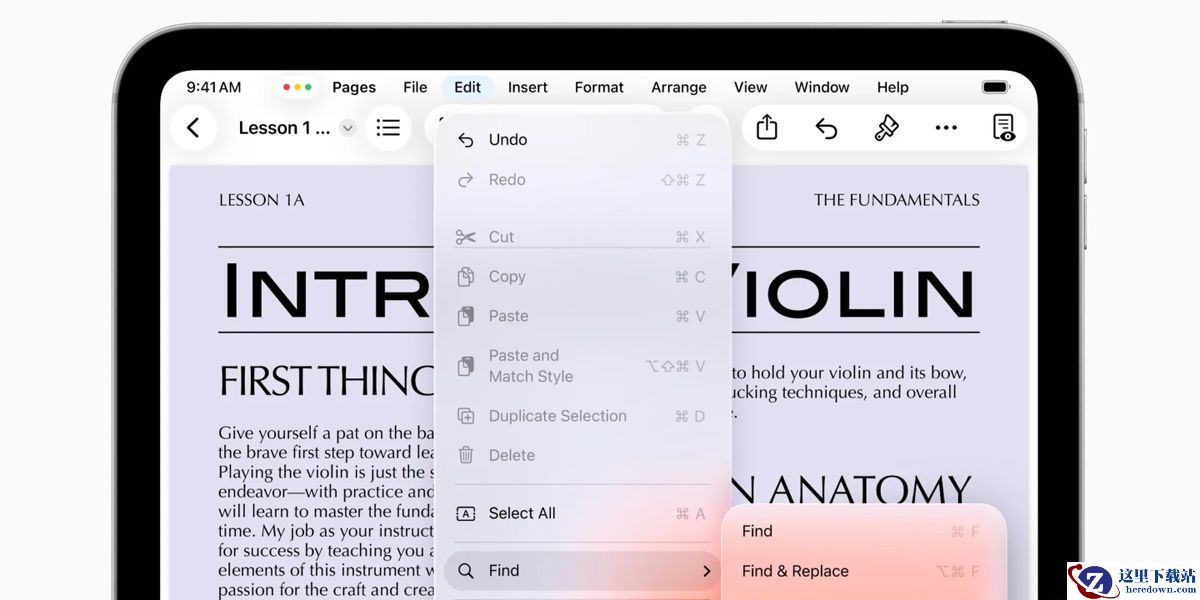Click the LESSON 1A header text
The height and width of the screenshot is (600, 1200).
coord(262,200)
